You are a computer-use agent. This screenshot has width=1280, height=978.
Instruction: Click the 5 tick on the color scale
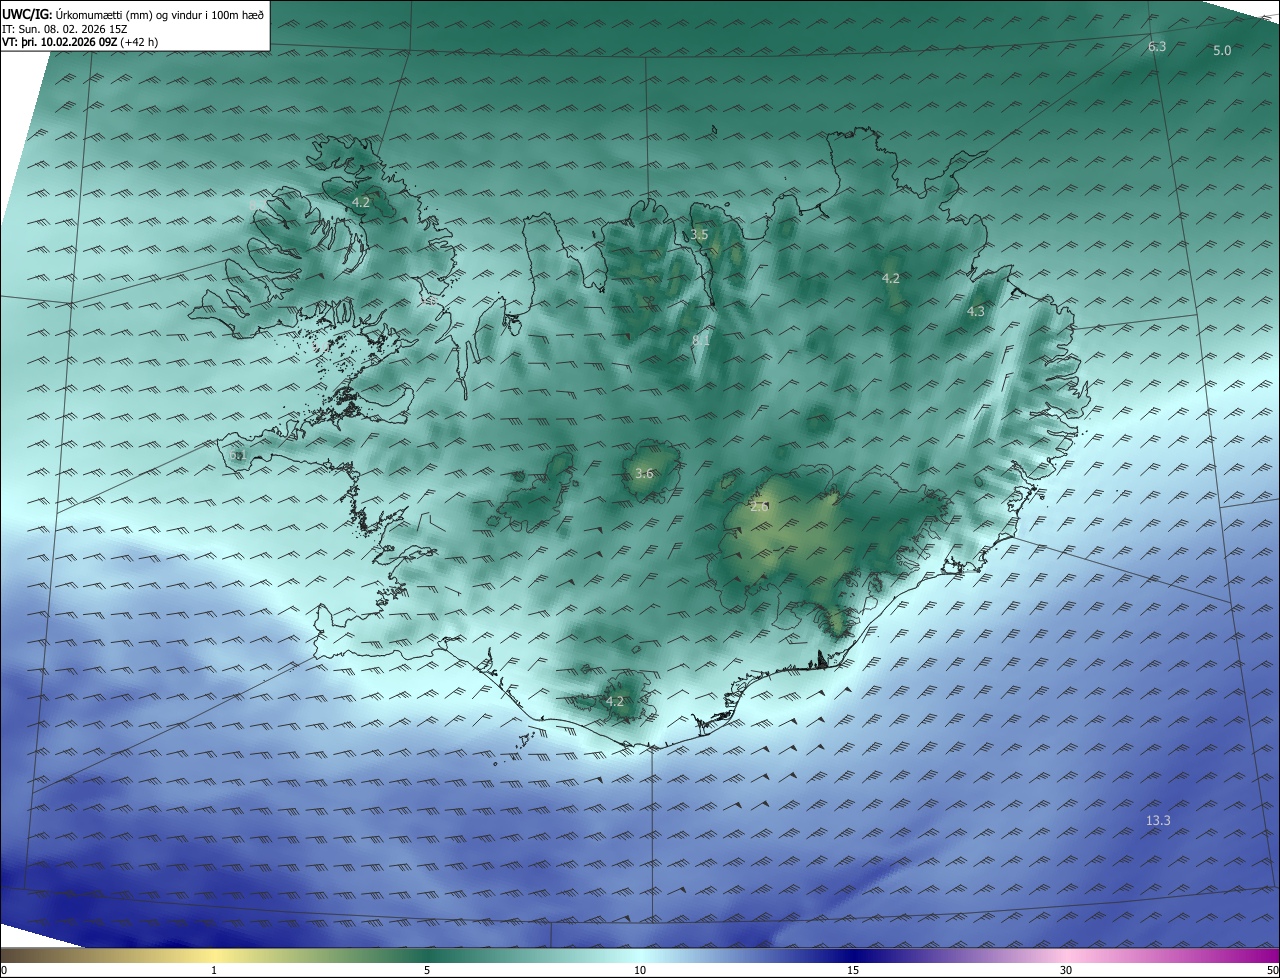427,970
